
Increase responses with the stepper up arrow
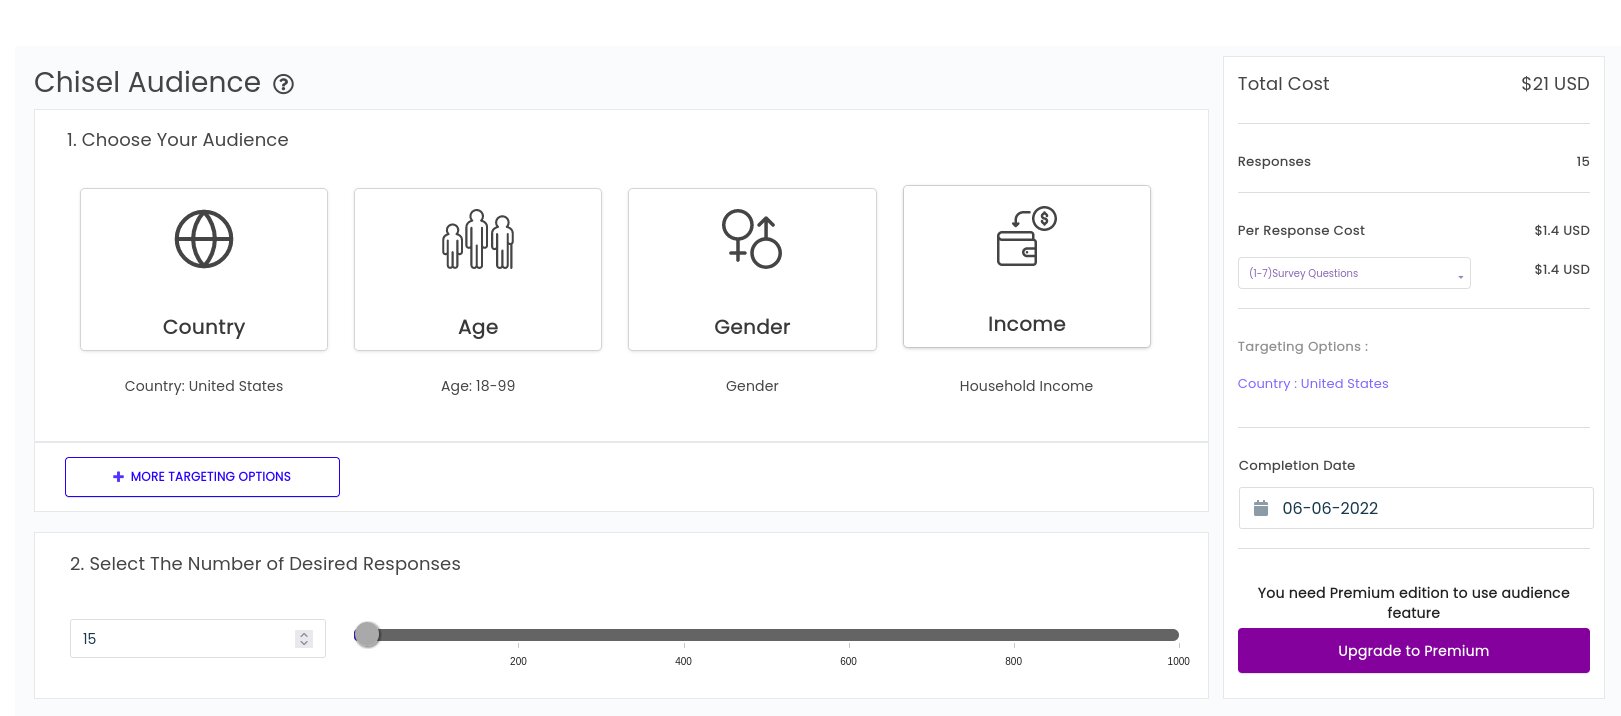tap(304, 634)
